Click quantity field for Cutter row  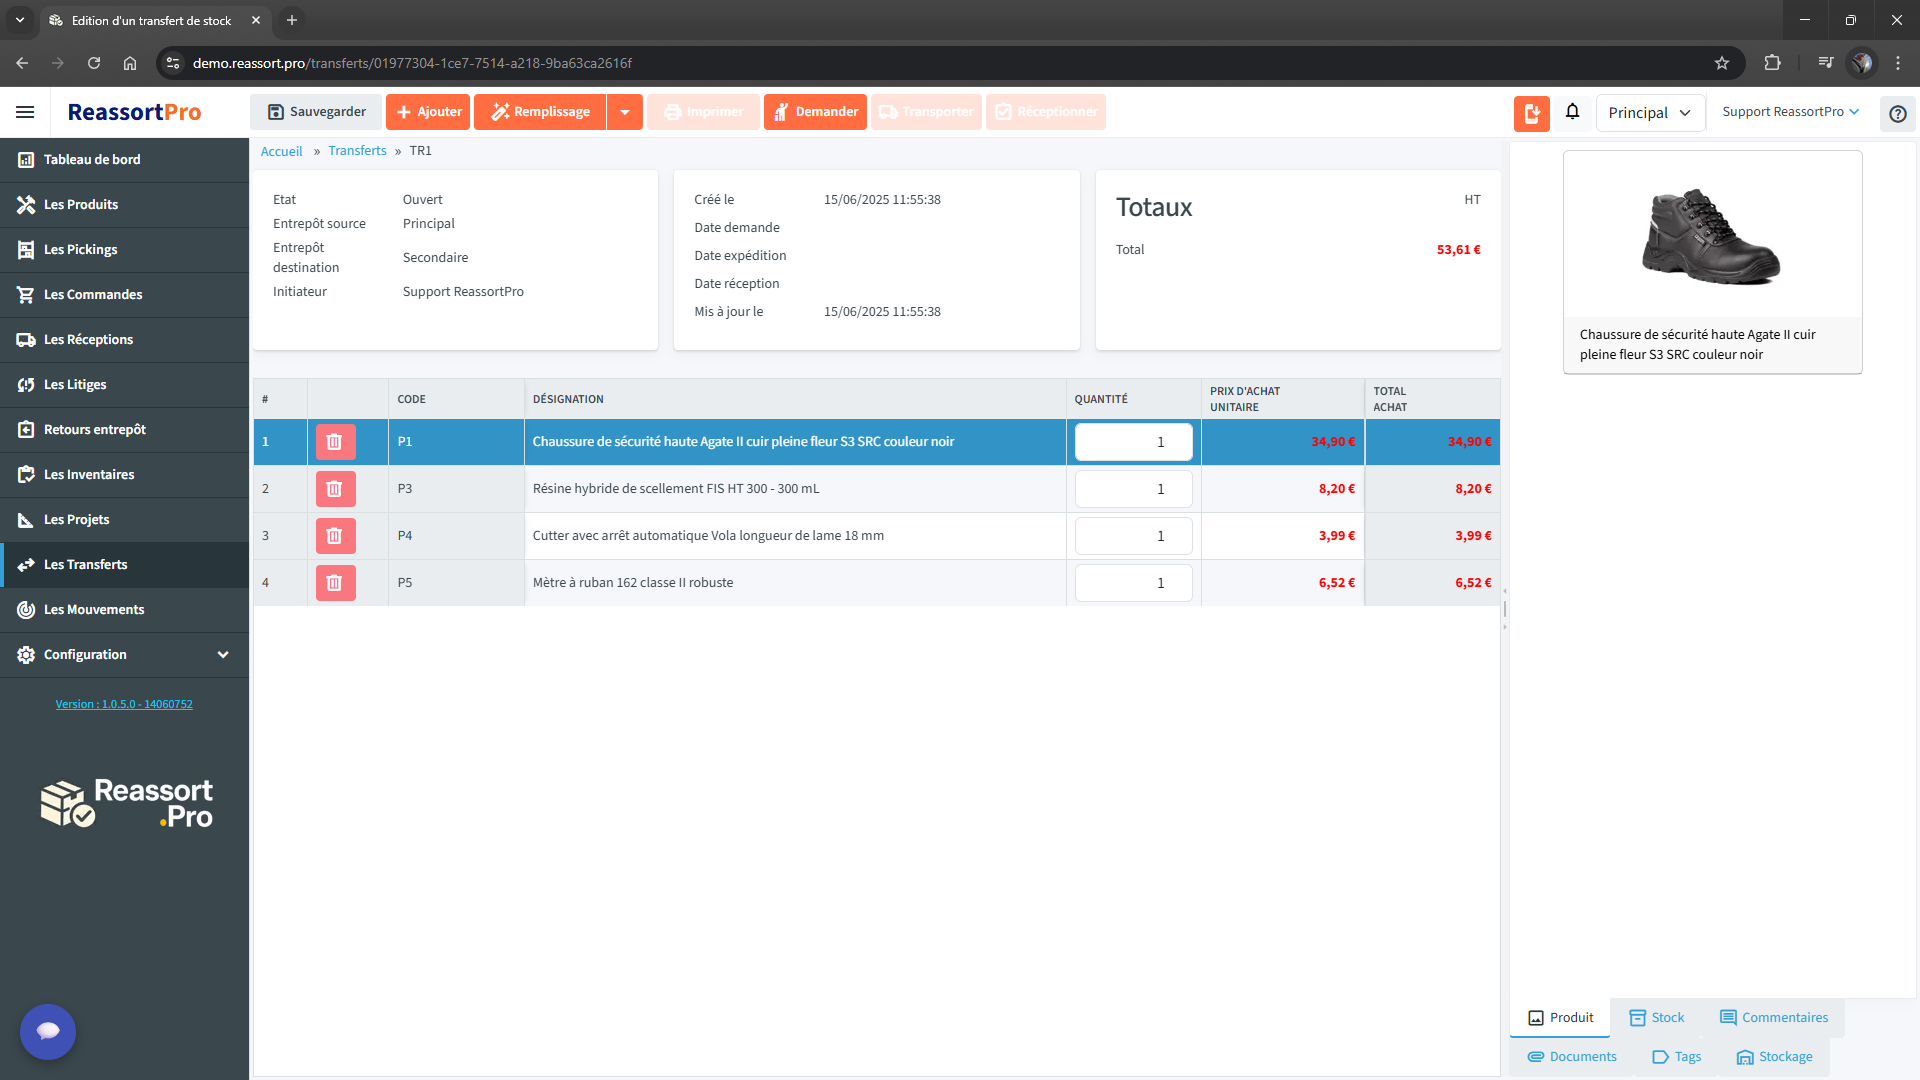(x=1133, y=536)
